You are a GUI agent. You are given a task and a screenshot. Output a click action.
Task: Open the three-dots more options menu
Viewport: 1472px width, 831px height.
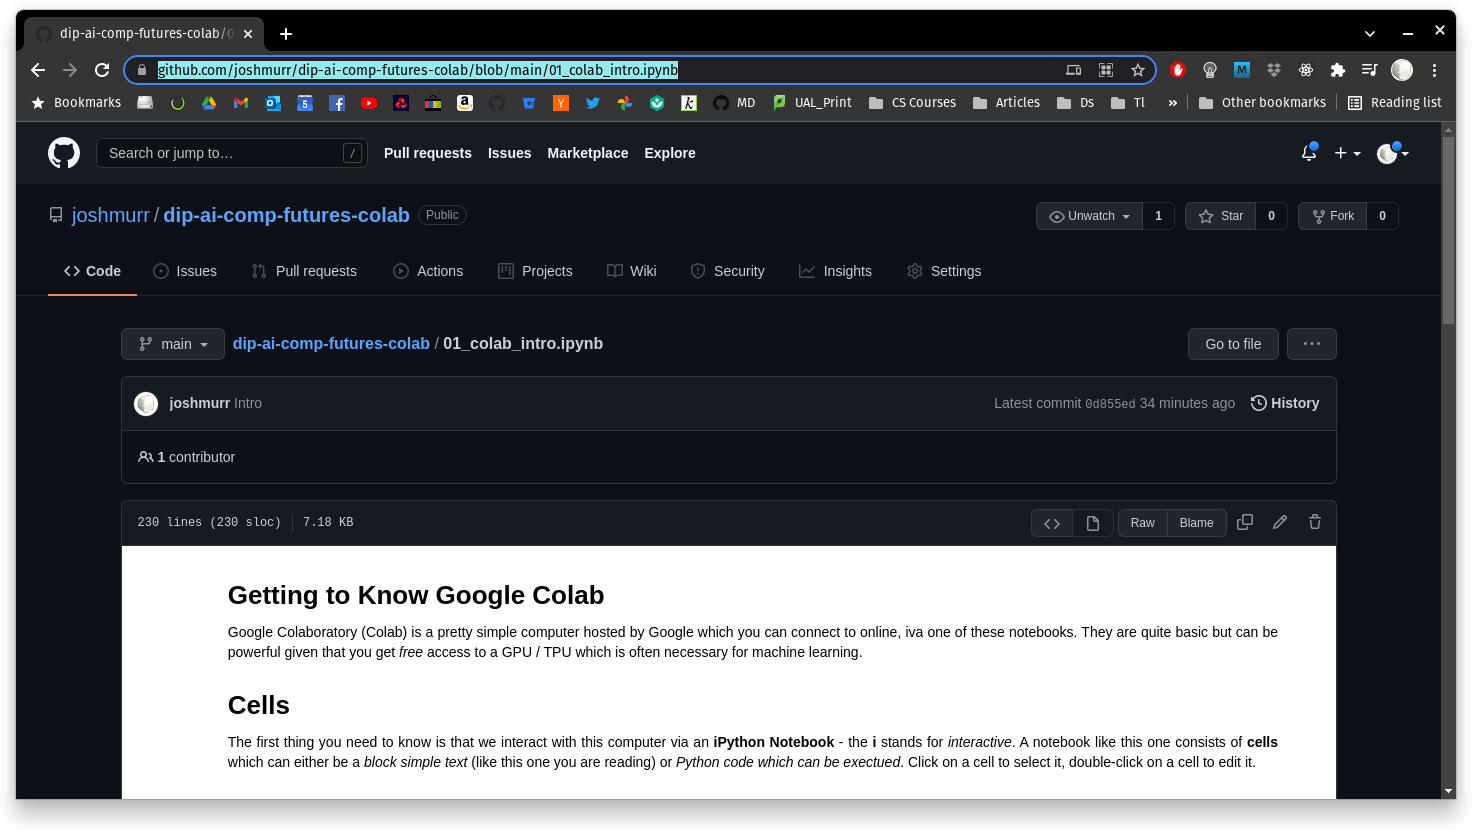[1312, 344]
